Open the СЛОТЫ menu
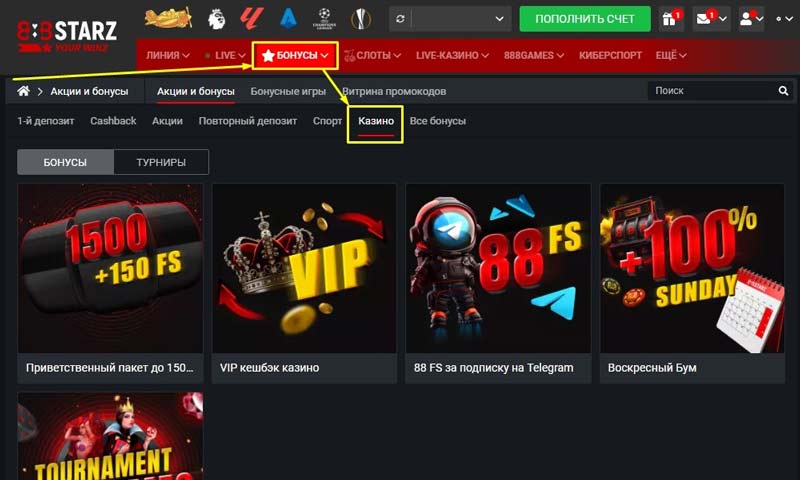This screenshot has height=480, width=800. coord(372,55)
